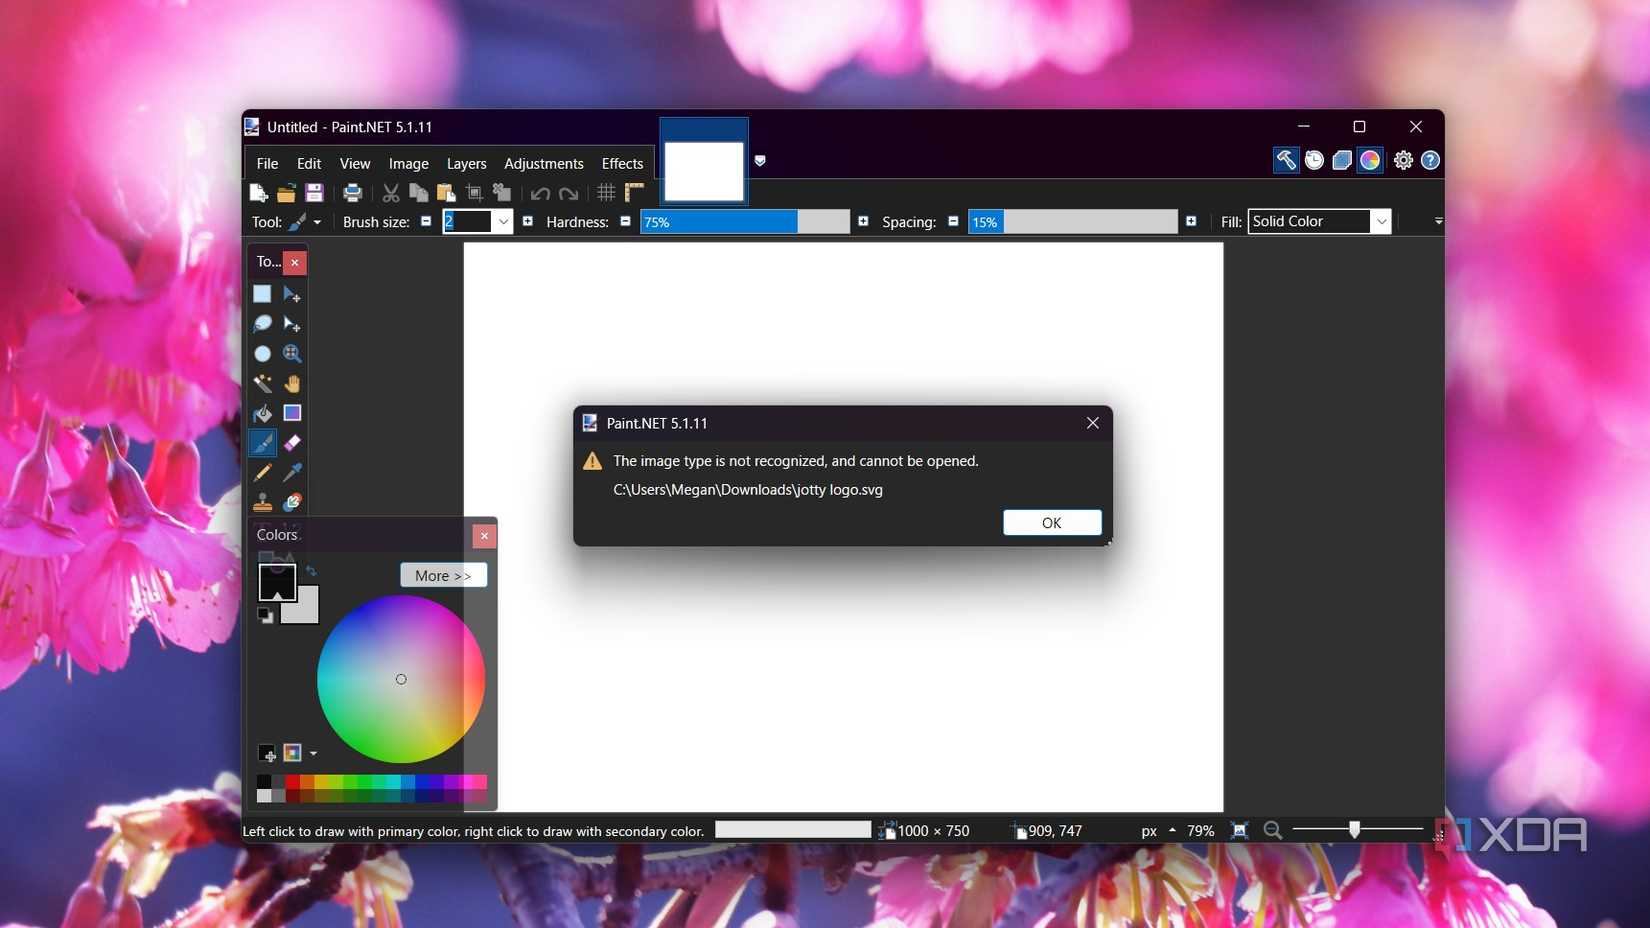The width and height of the screenshot is (1650, 928).
Task: Select the Magic Wand tool
Action: tap(262, 384)
